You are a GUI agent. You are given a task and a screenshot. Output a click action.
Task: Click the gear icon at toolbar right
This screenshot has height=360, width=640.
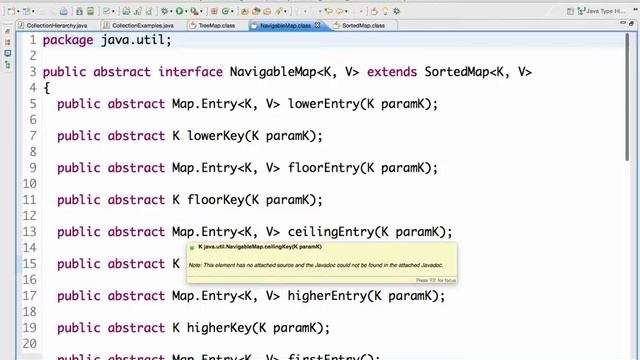pos(396,11)
